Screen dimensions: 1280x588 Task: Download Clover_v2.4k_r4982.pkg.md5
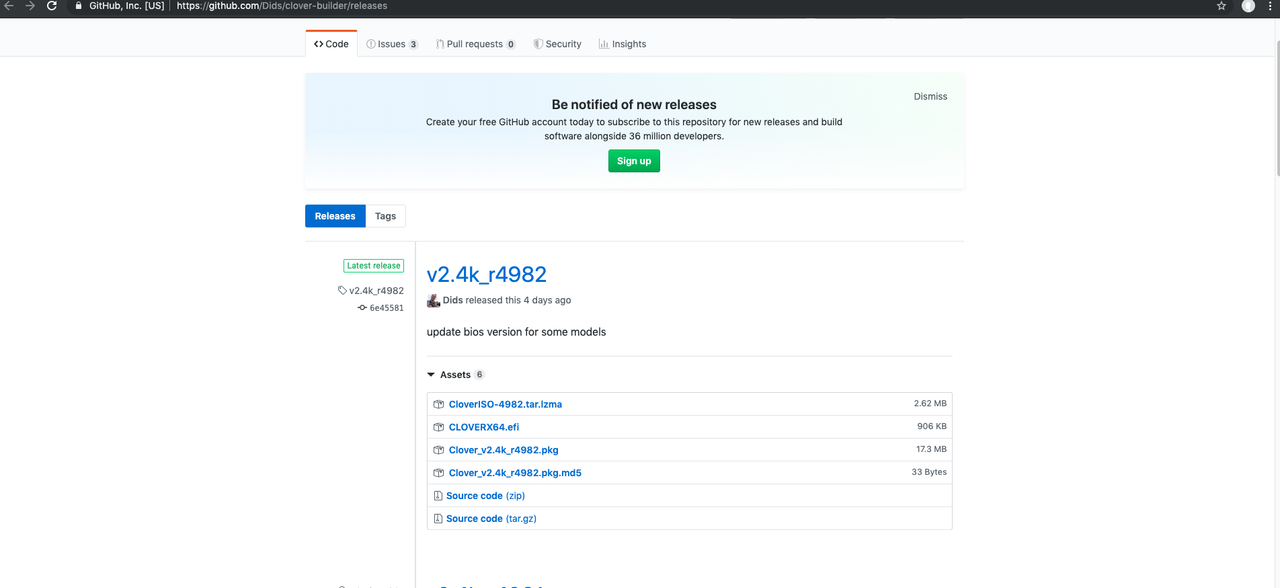(x=515, y=474)
